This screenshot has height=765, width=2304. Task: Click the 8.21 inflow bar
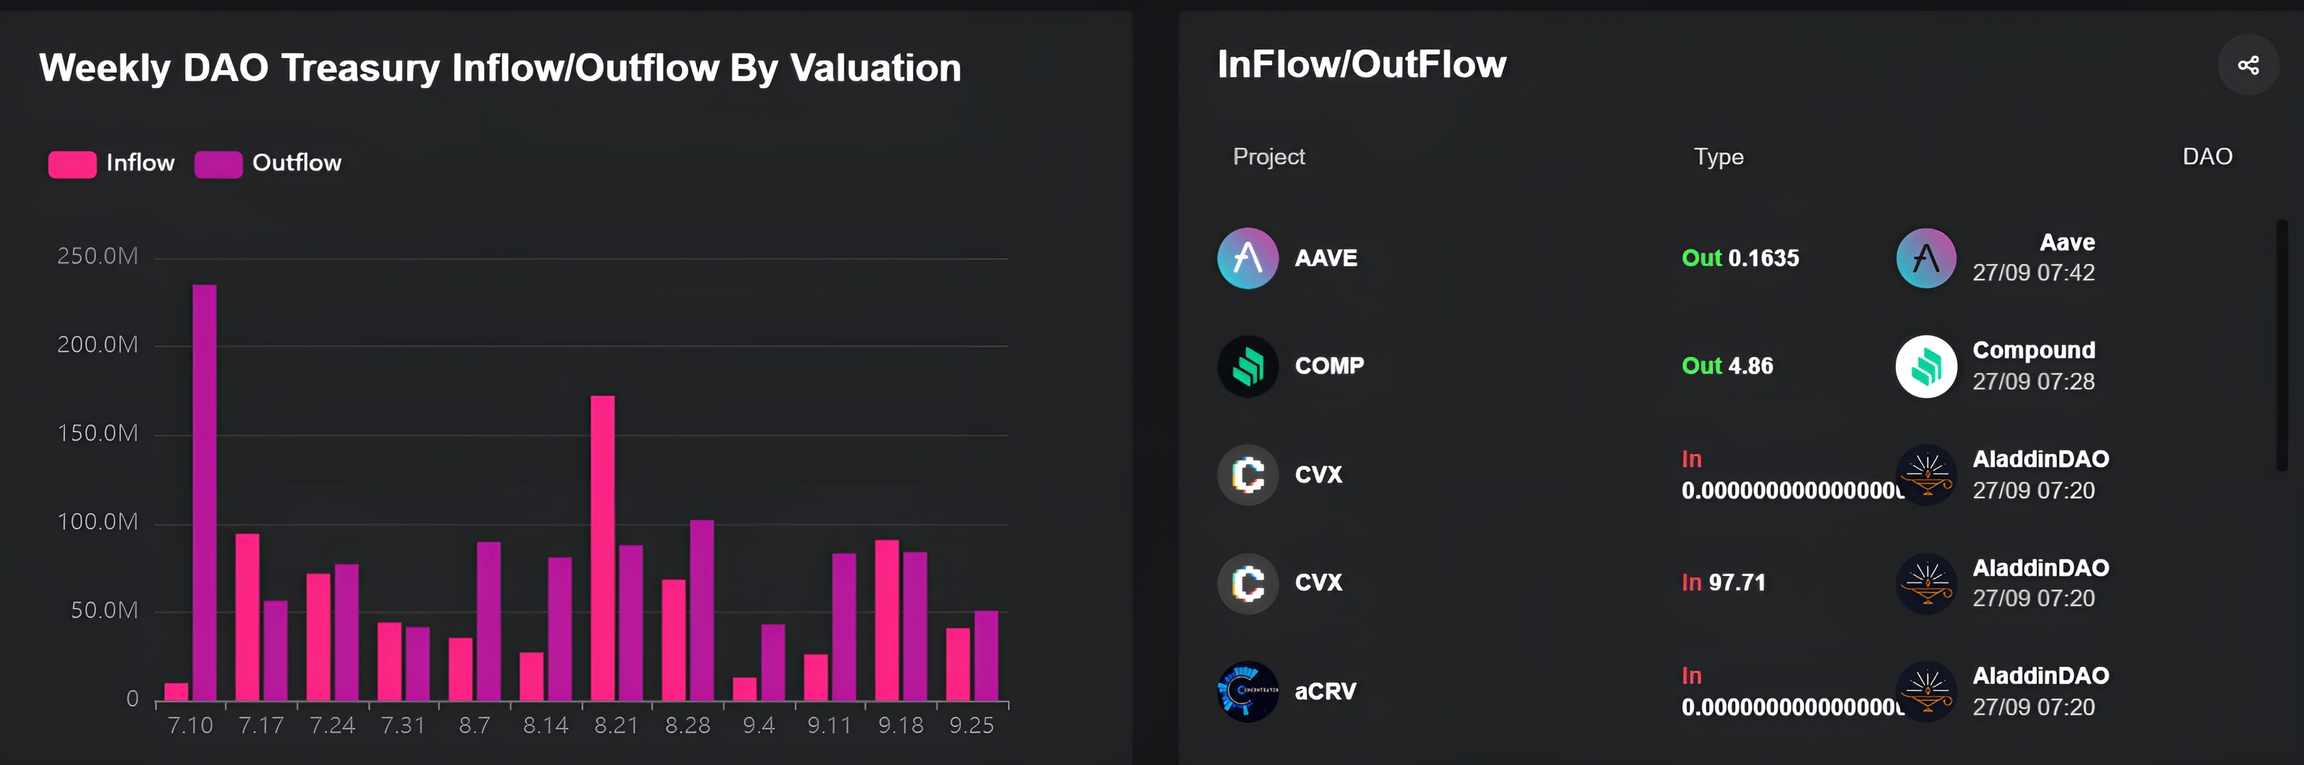(x=602, y=548)
